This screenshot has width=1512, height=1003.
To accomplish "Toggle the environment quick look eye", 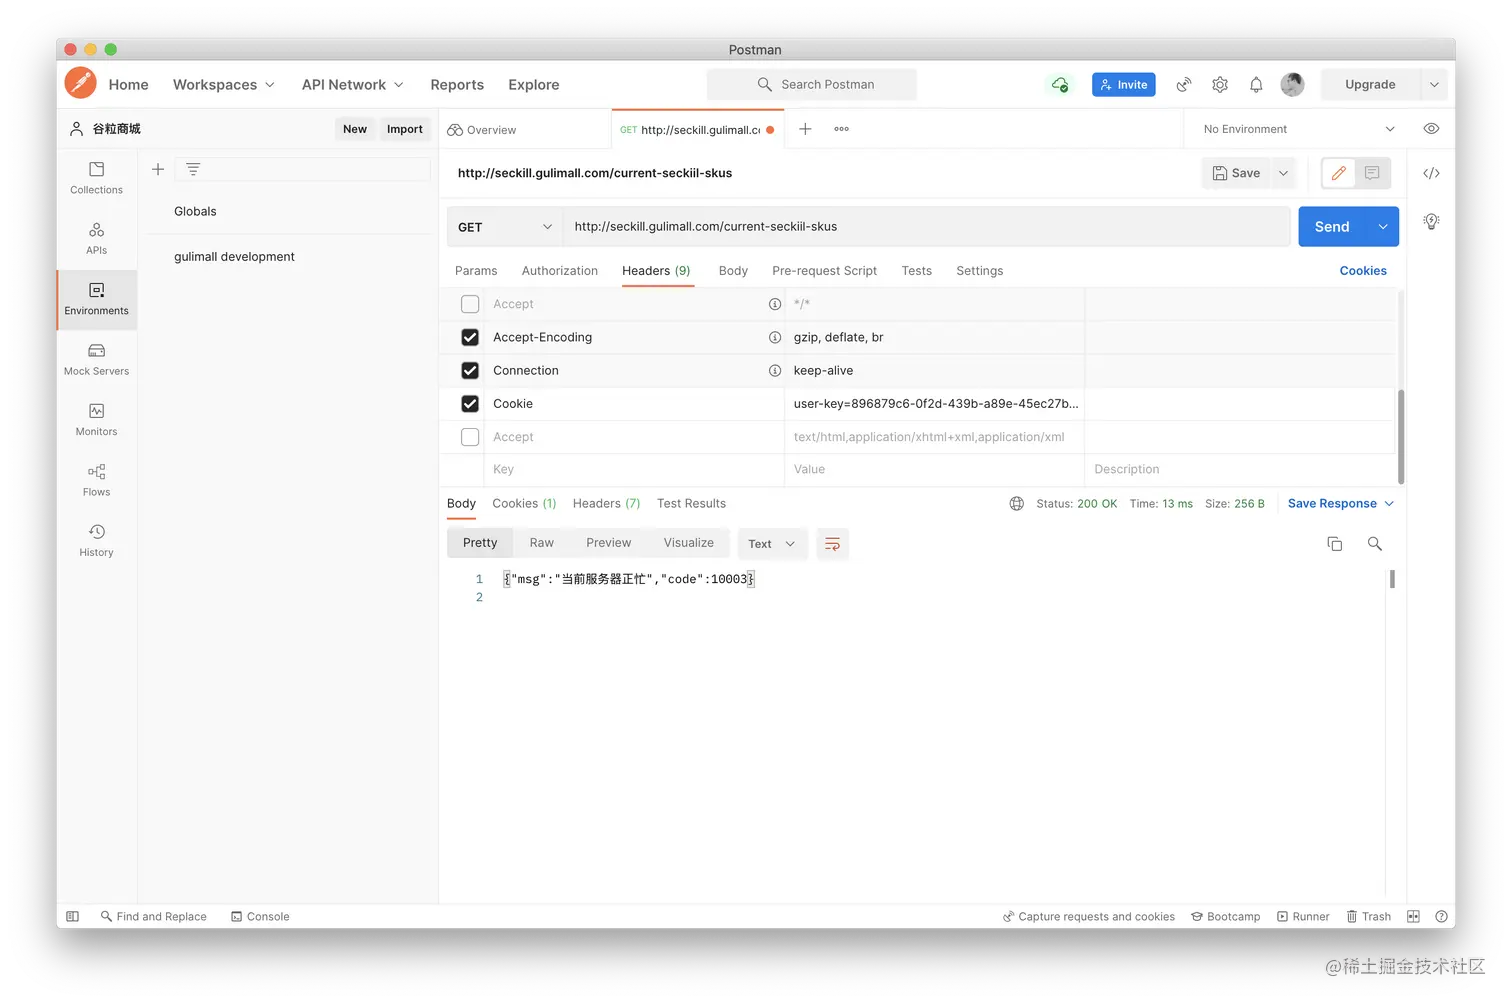I will tap(1432, 129).
